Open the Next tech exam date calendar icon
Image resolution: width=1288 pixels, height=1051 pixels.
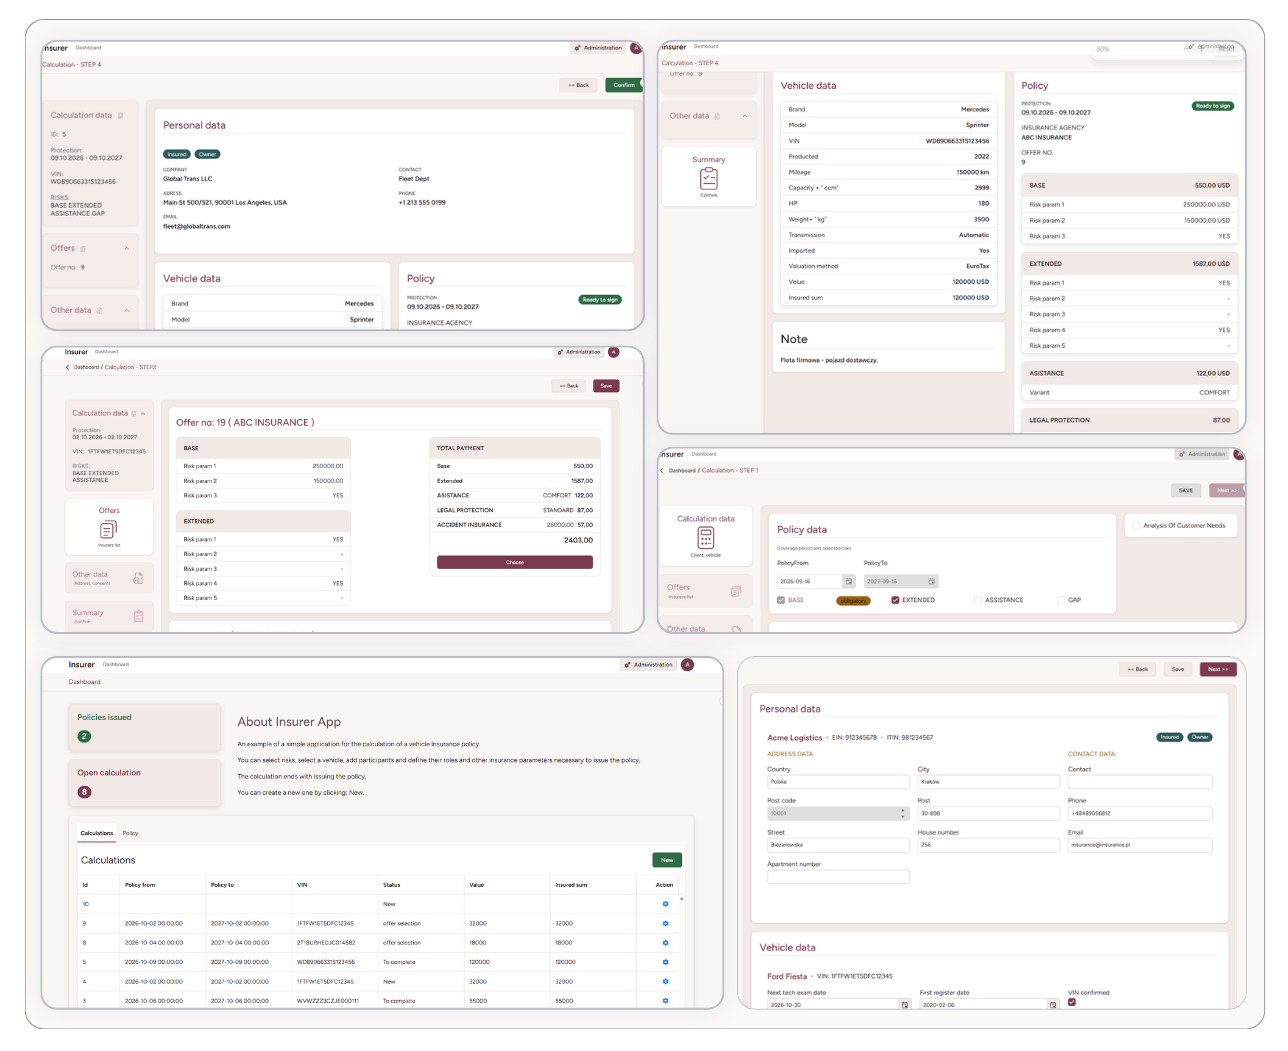point(905,1005)
